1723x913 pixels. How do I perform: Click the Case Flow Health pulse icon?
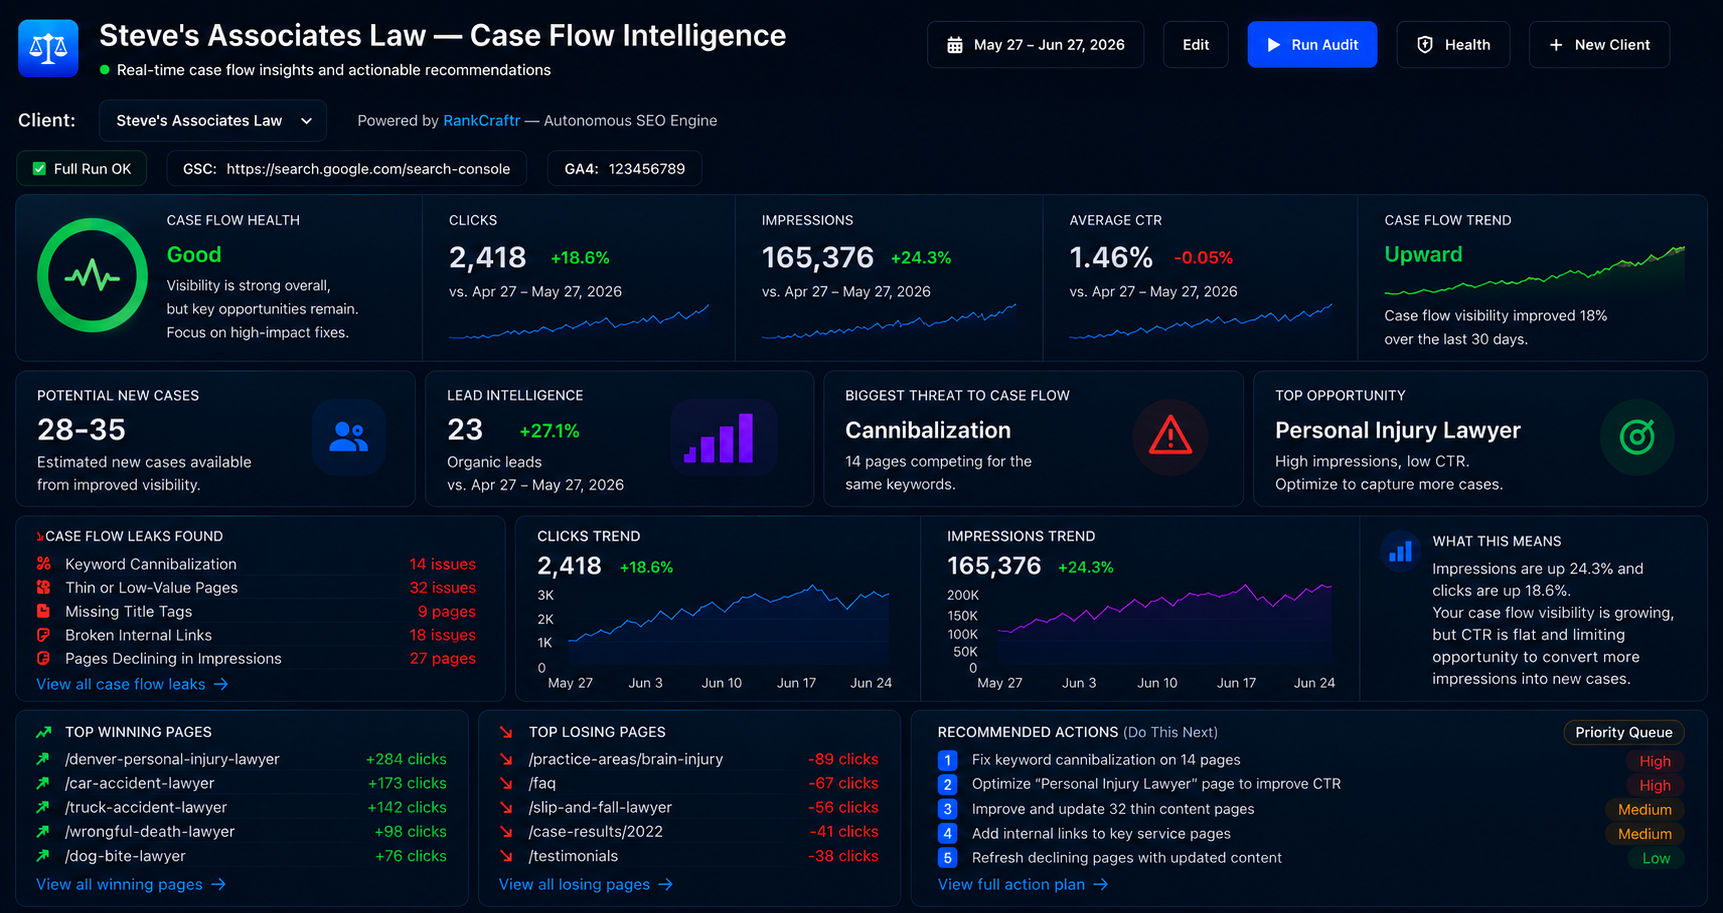[92, 275]
